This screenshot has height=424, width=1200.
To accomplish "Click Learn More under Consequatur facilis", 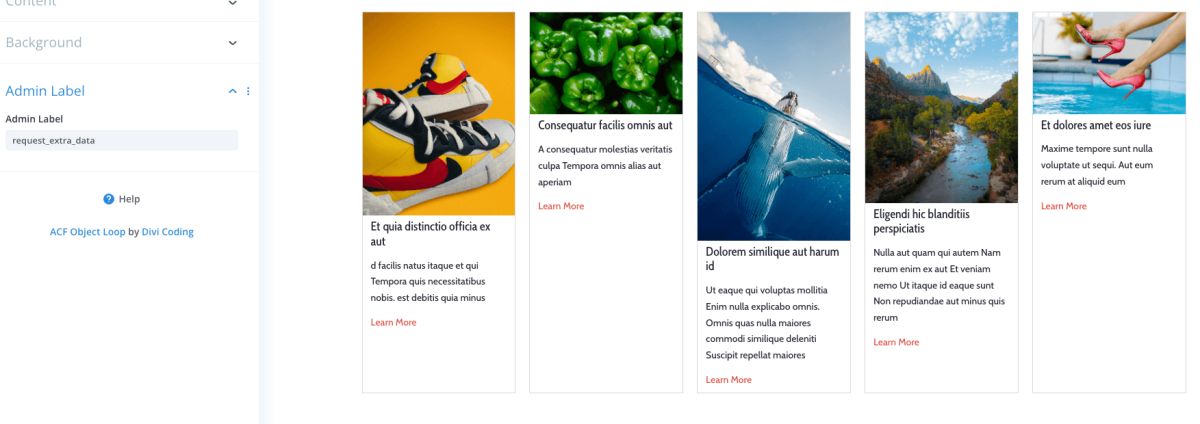I will pos(561,206).
